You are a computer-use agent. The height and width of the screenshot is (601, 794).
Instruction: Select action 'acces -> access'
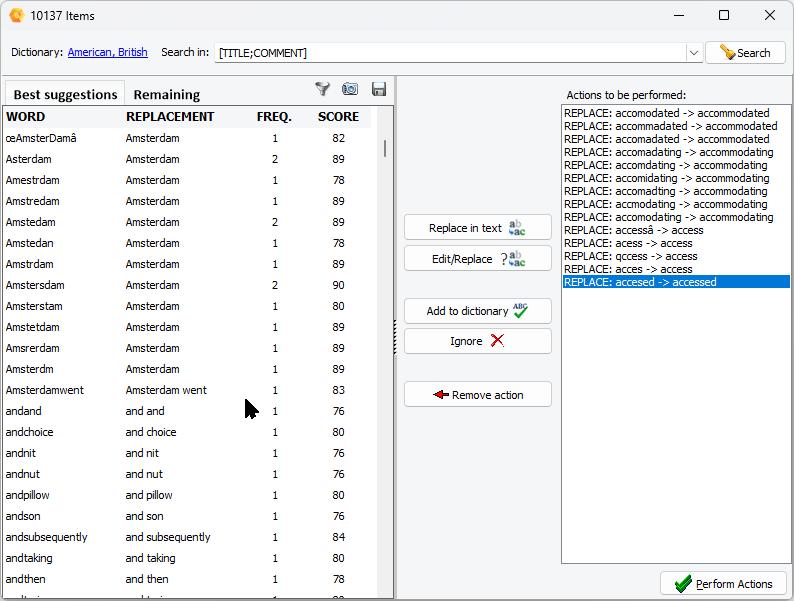coord(676,269)
